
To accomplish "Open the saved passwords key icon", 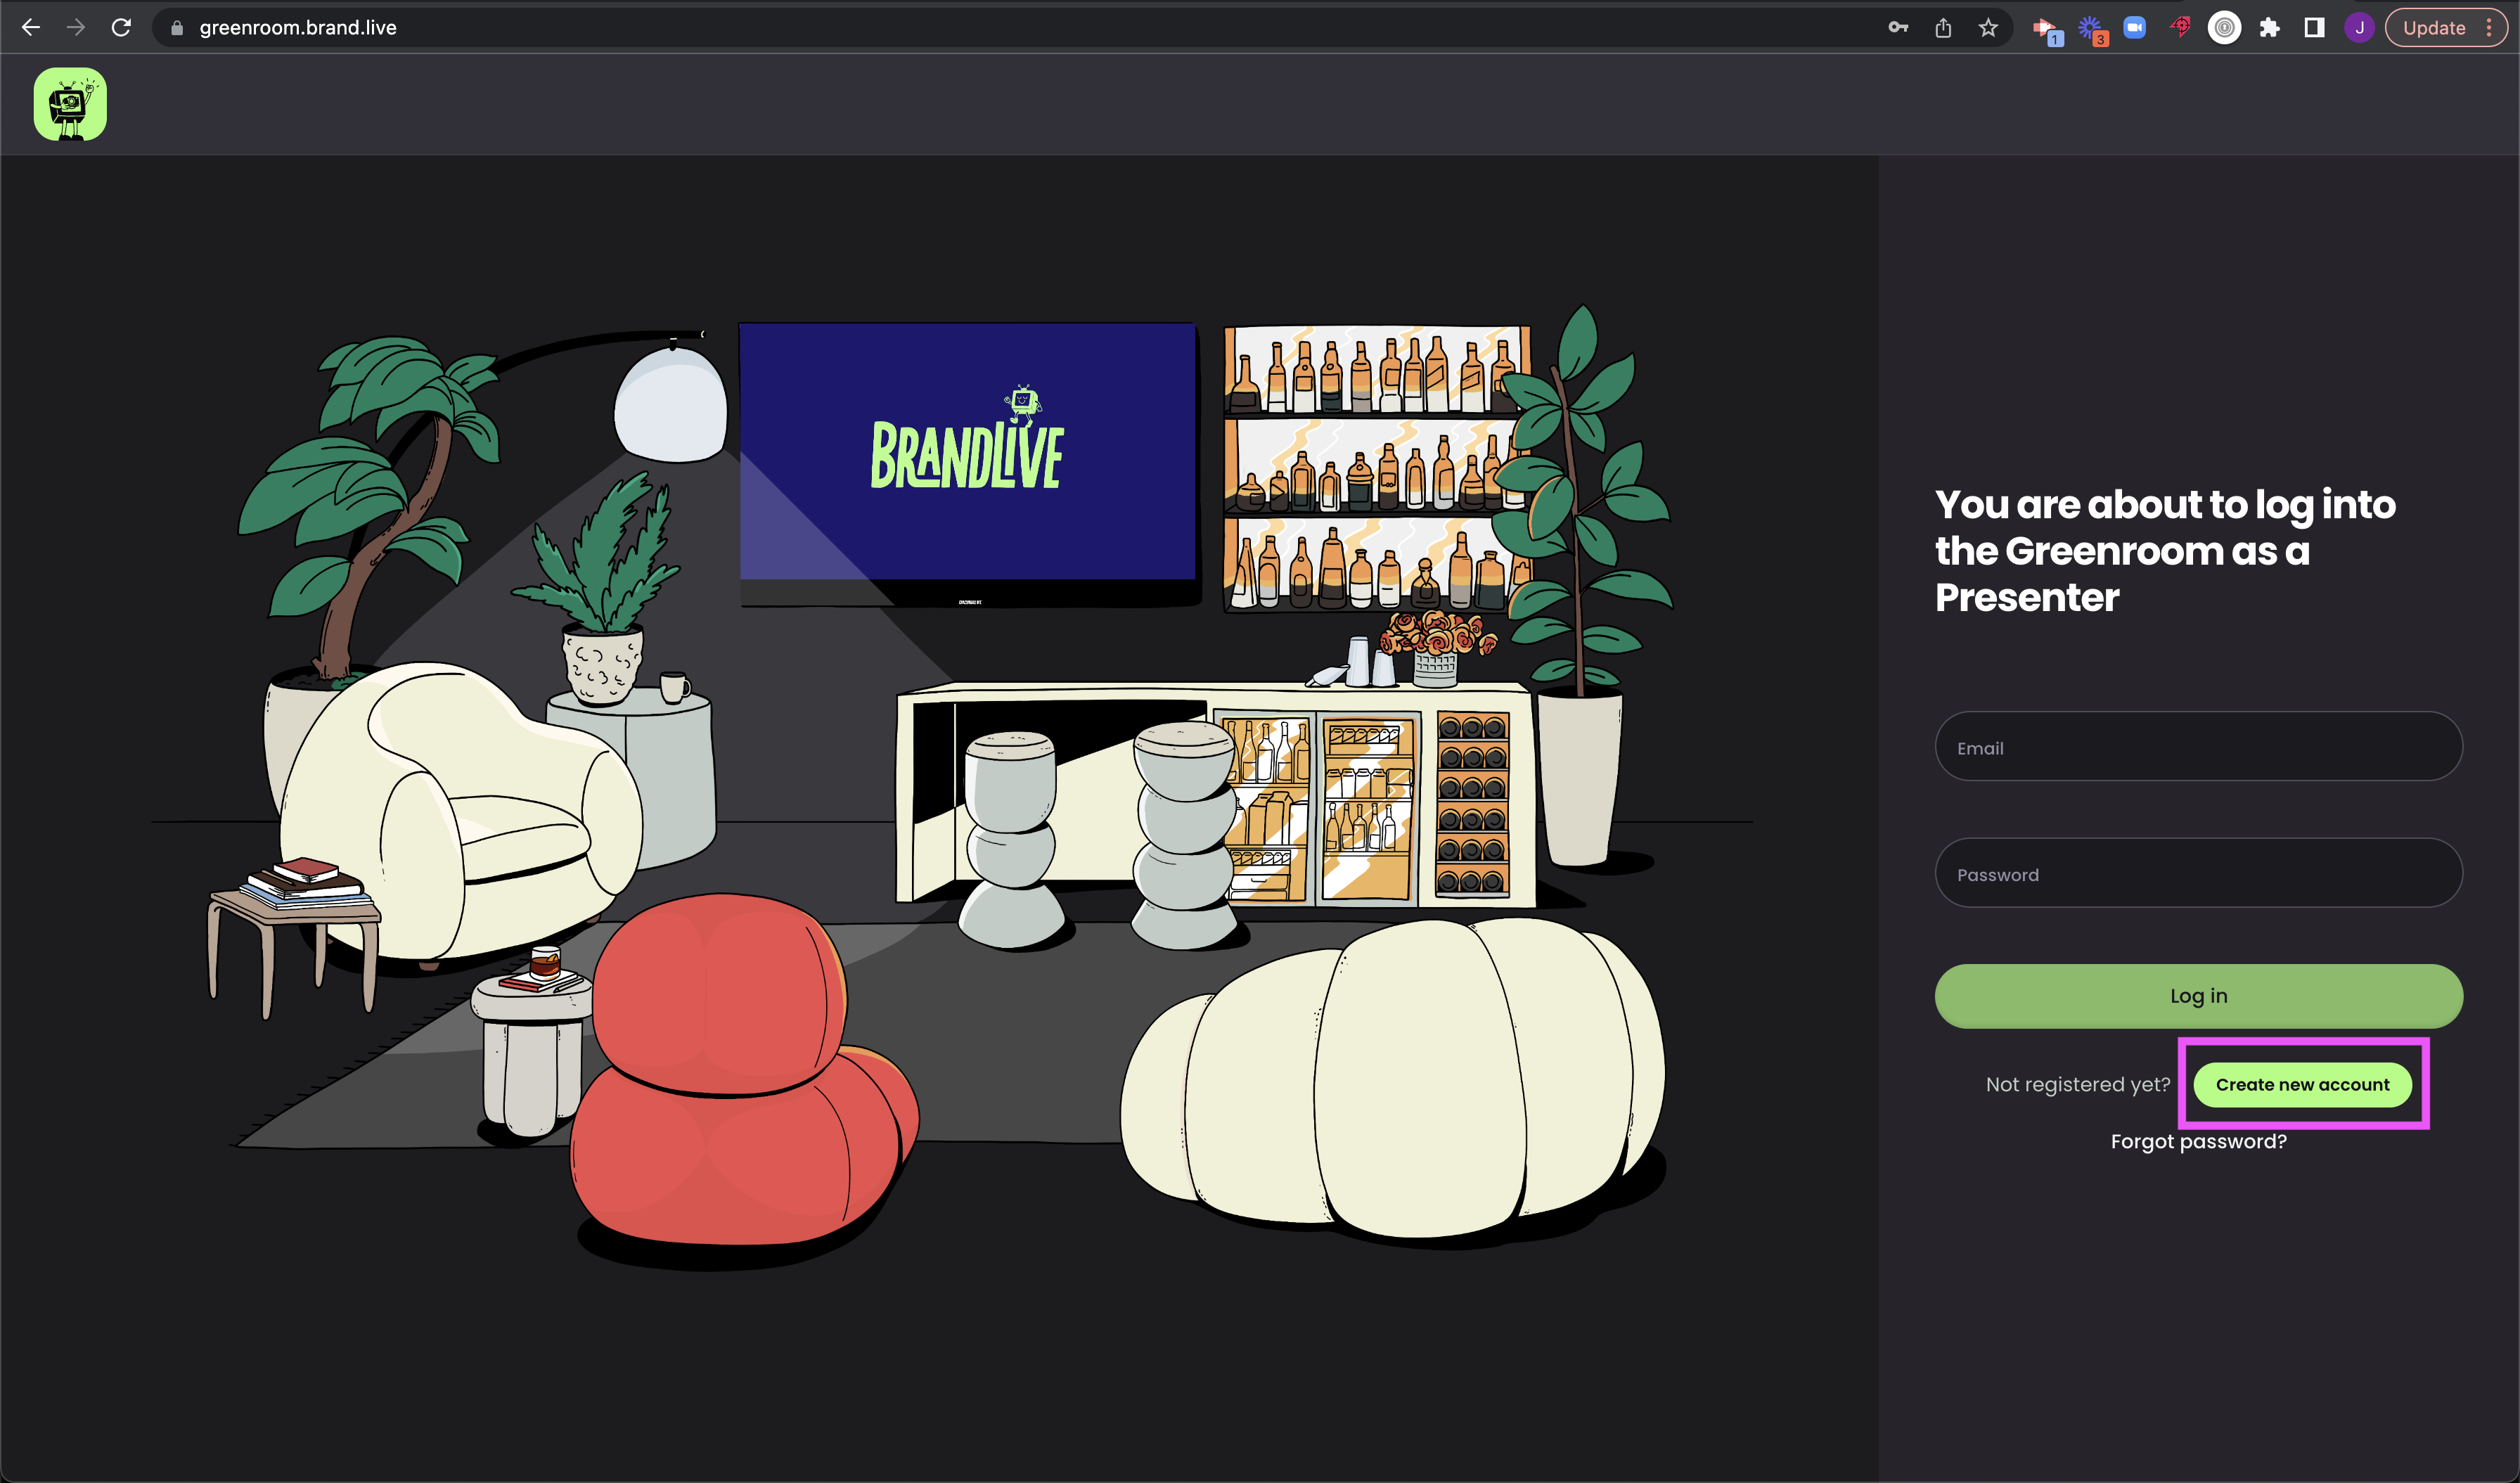I will coord(1898,28).
